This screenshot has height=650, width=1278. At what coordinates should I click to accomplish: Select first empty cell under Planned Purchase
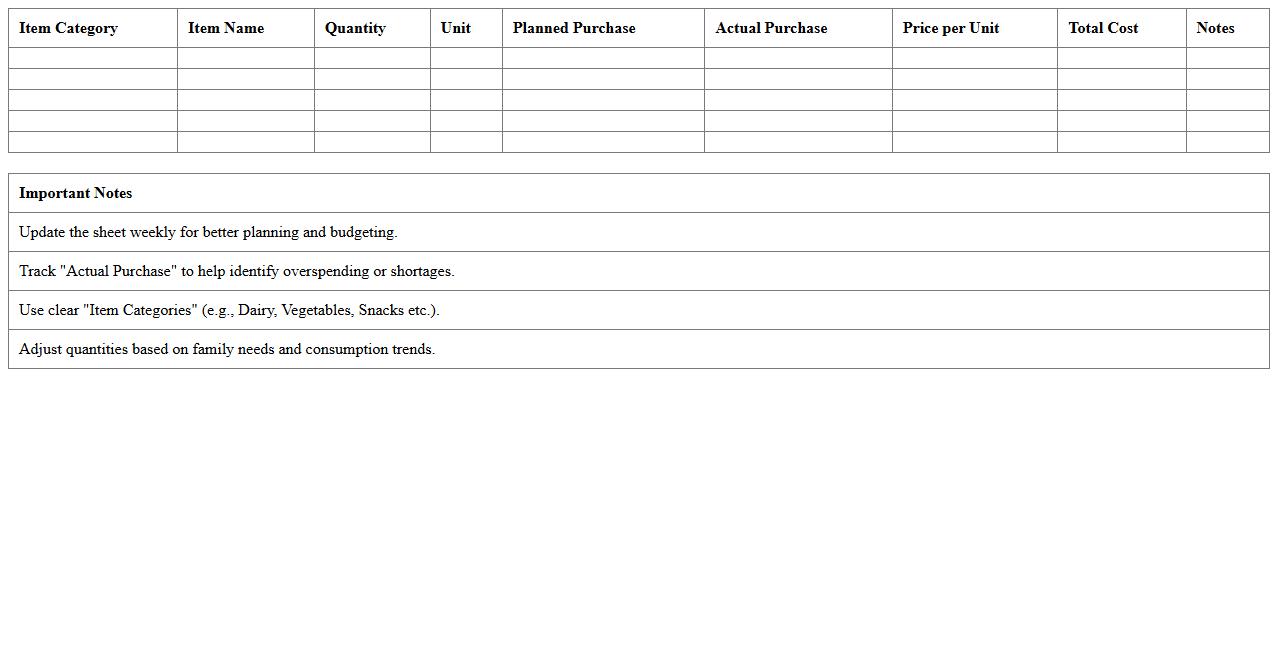pos(603,58)
